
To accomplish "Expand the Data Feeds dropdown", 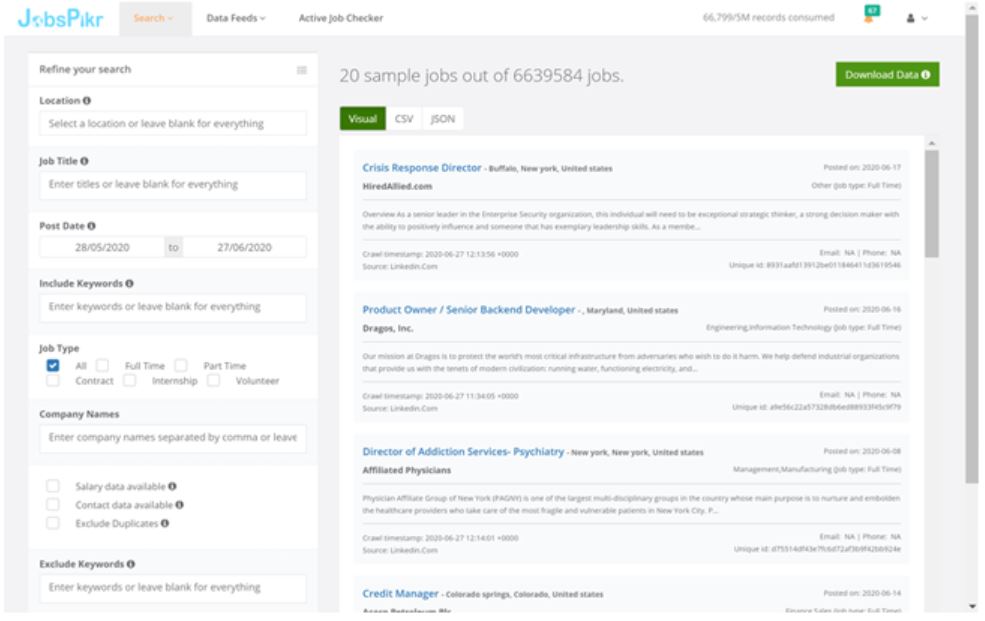I will click(x=235, y=18).
